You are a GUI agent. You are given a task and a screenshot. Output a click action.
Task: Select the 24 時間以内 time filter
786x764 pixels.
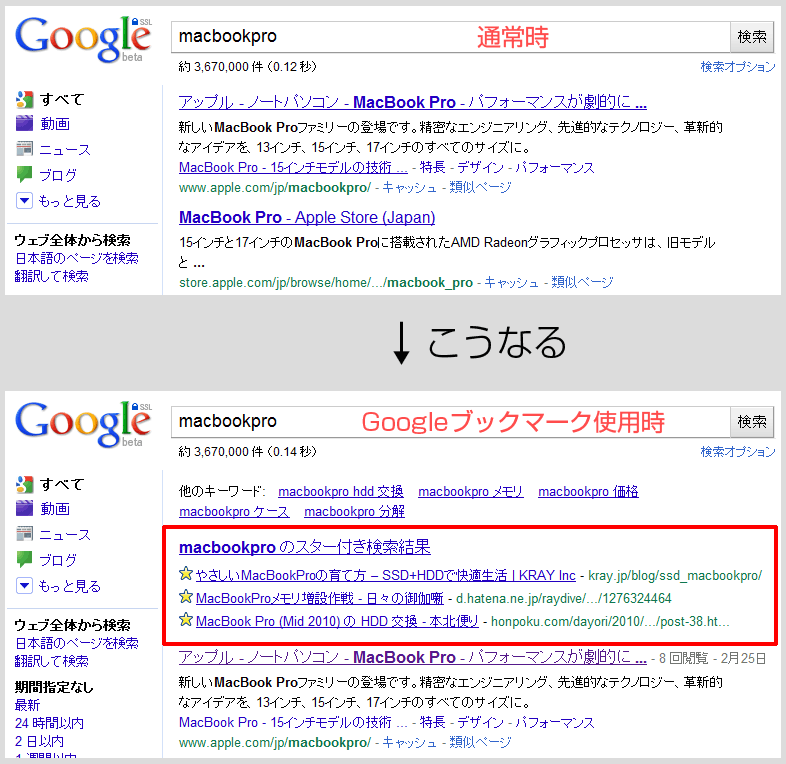click(49, 723)
